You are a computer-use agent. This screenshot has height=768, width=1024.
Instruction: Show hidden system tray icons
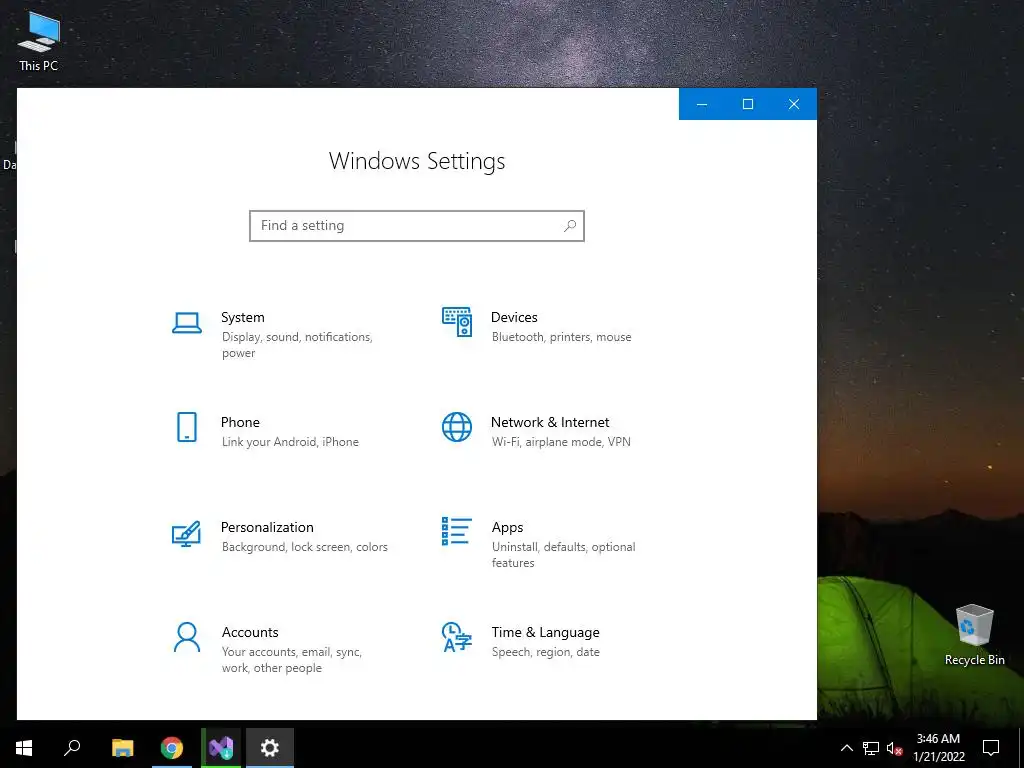[x=846, y=748]
